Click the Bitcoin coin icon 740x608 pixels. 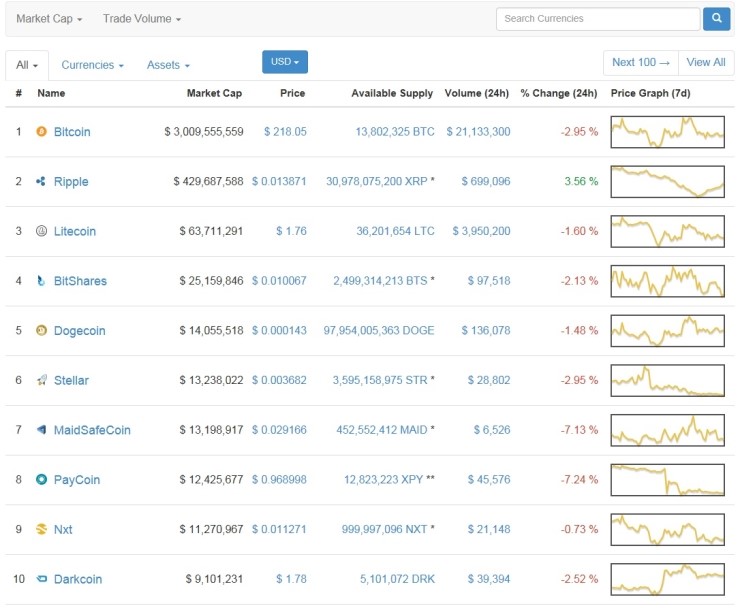coord(42,132)
